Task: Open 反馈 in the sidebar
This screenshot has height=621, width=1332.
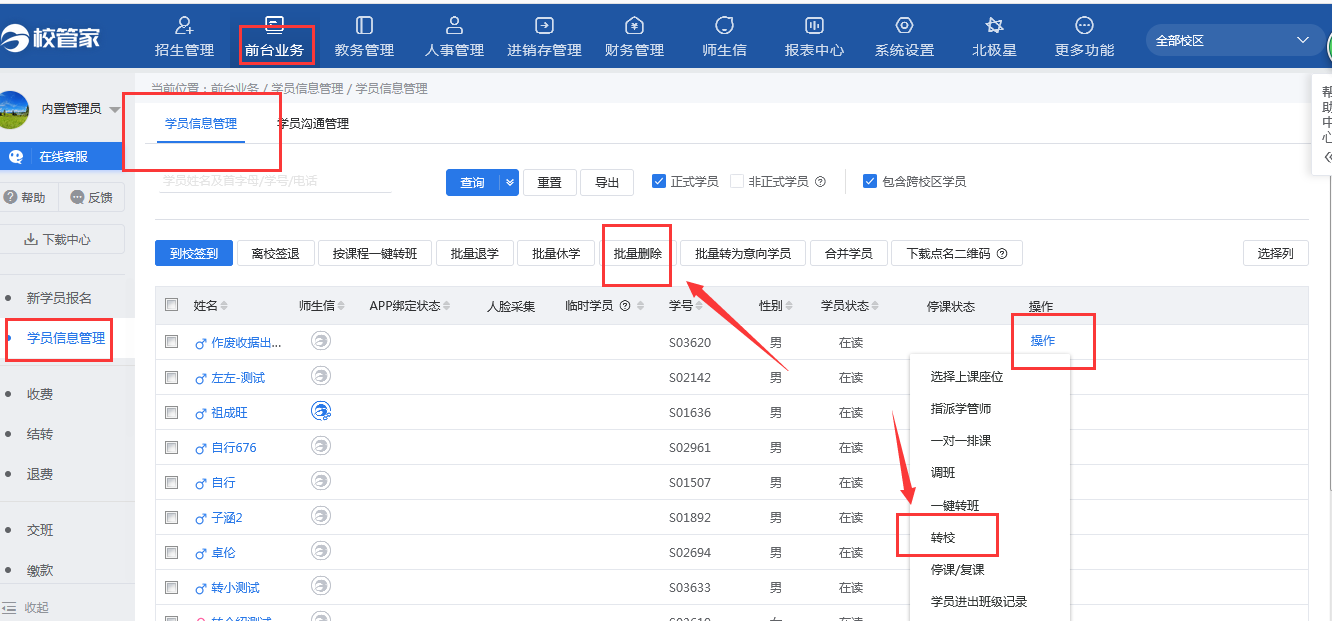Action: [x=92, y=197]
